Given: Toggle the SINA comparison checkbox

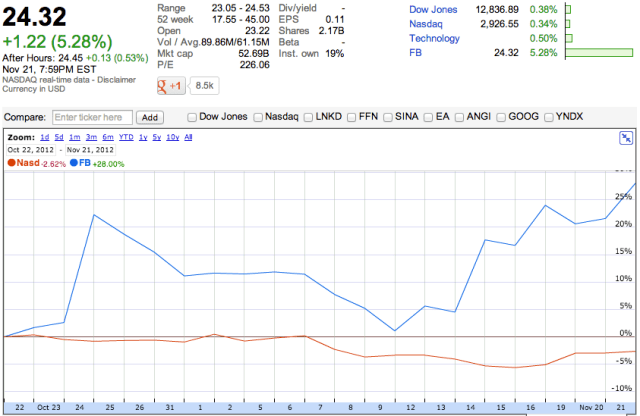Looking at the screenshot, I should click(x=388, y=118).
